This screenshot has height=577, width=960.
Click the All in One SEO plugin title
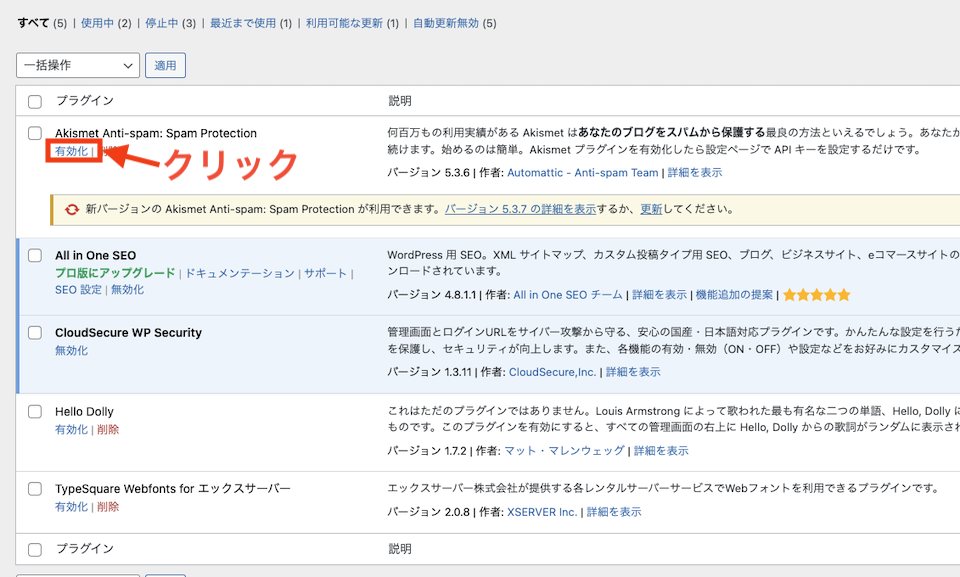click(96, 255)
